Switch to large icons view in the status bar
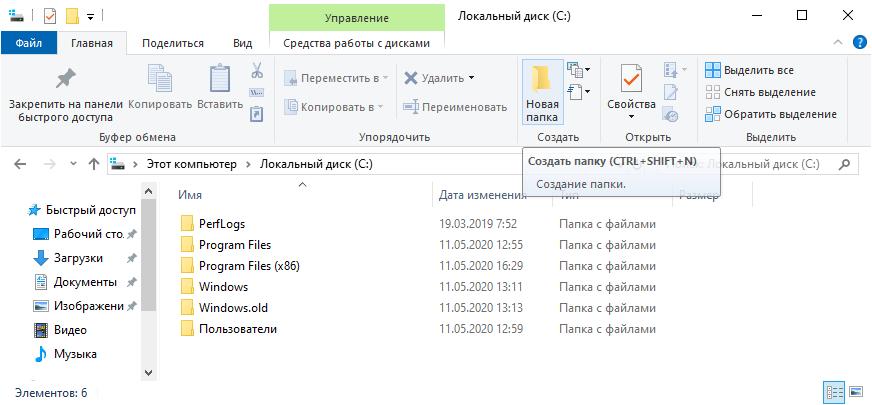The image size is (872, 405). (856, 392)
